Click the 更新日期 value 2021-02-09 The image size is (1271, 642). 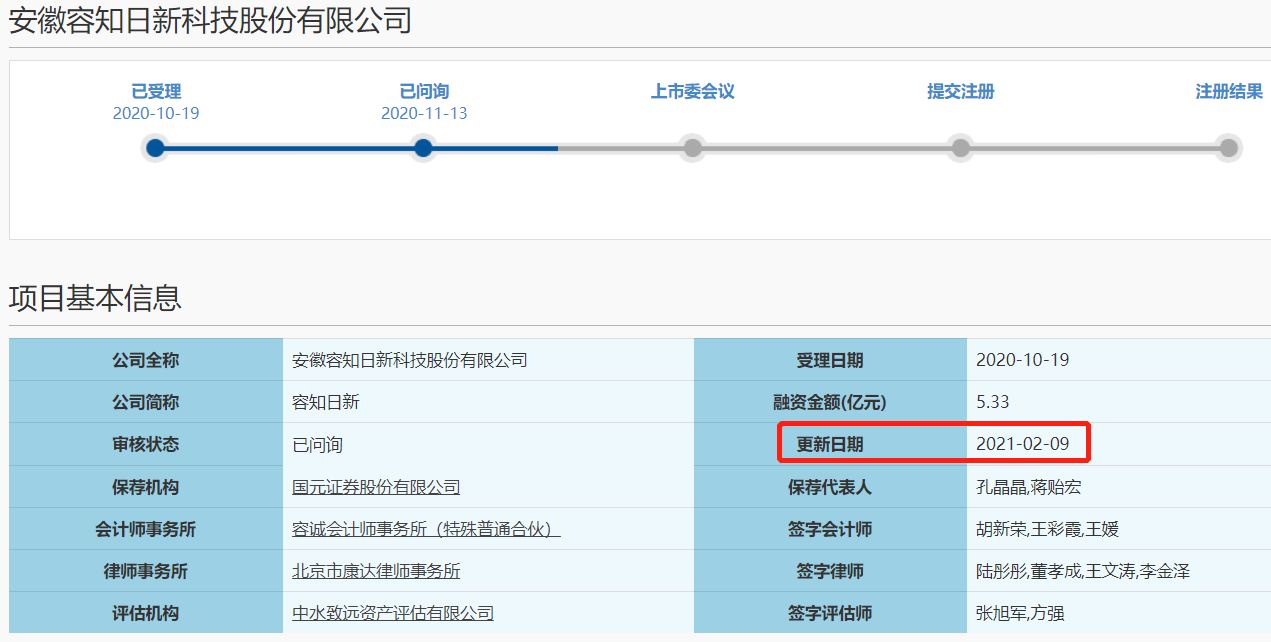tap(1022, 444)
